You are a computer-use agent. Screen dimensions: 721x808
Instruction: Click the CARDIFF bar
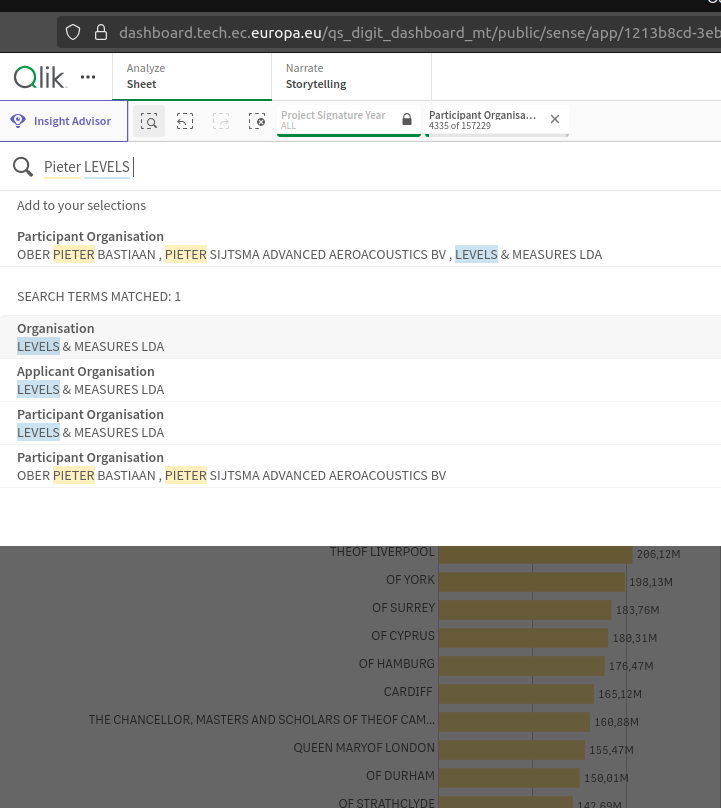coord(516,694)
